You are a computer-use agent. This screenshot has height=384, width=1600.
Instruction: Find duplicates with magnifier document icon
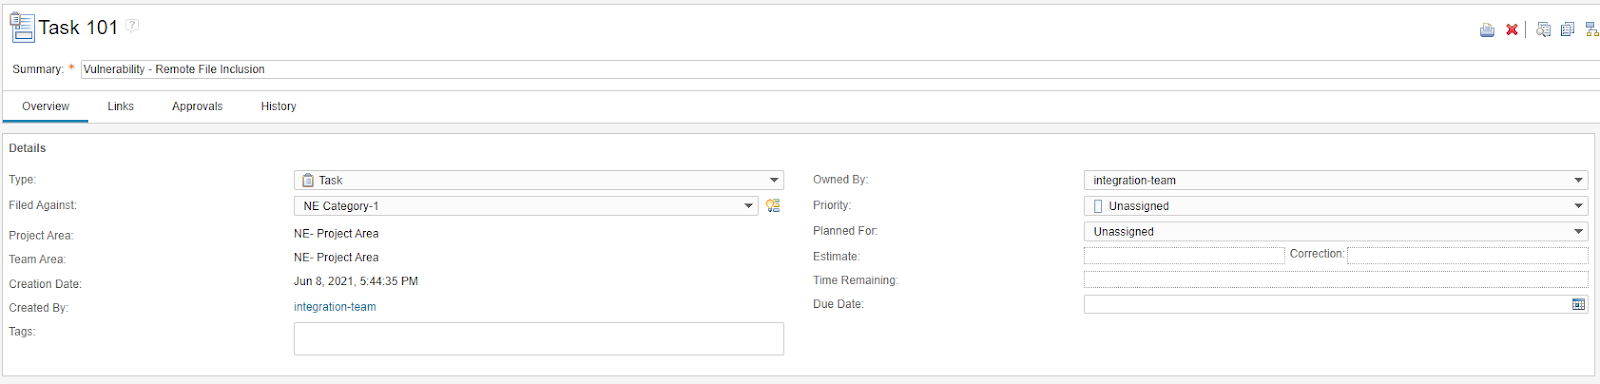[1543, 30]
